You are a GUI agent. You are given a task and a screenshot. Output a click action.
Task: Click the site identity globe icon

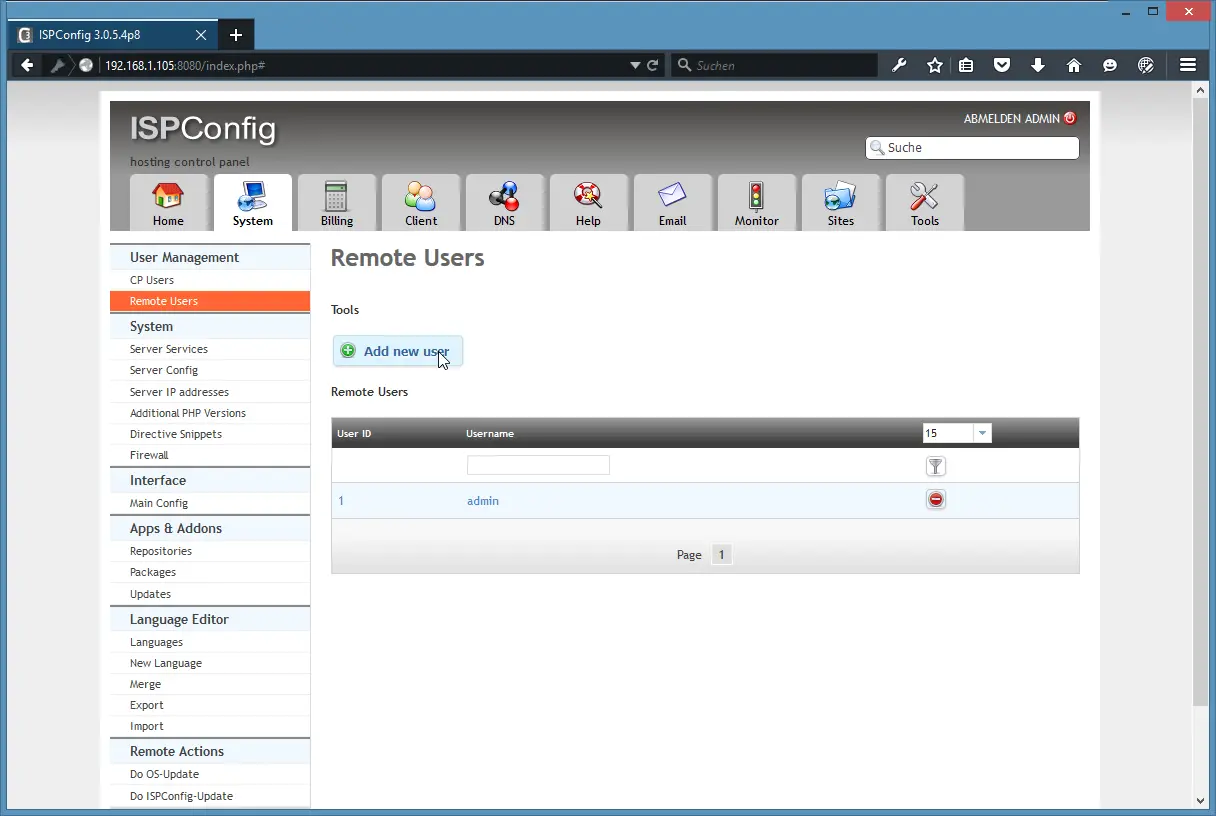click(86, 65)
